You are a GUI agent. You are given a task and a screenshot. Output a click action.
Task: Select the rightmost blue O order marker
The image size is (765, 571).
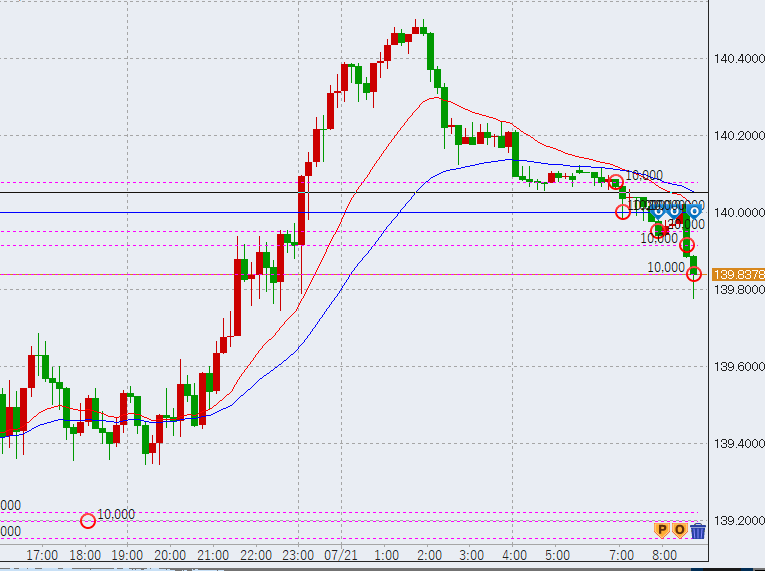692,210
